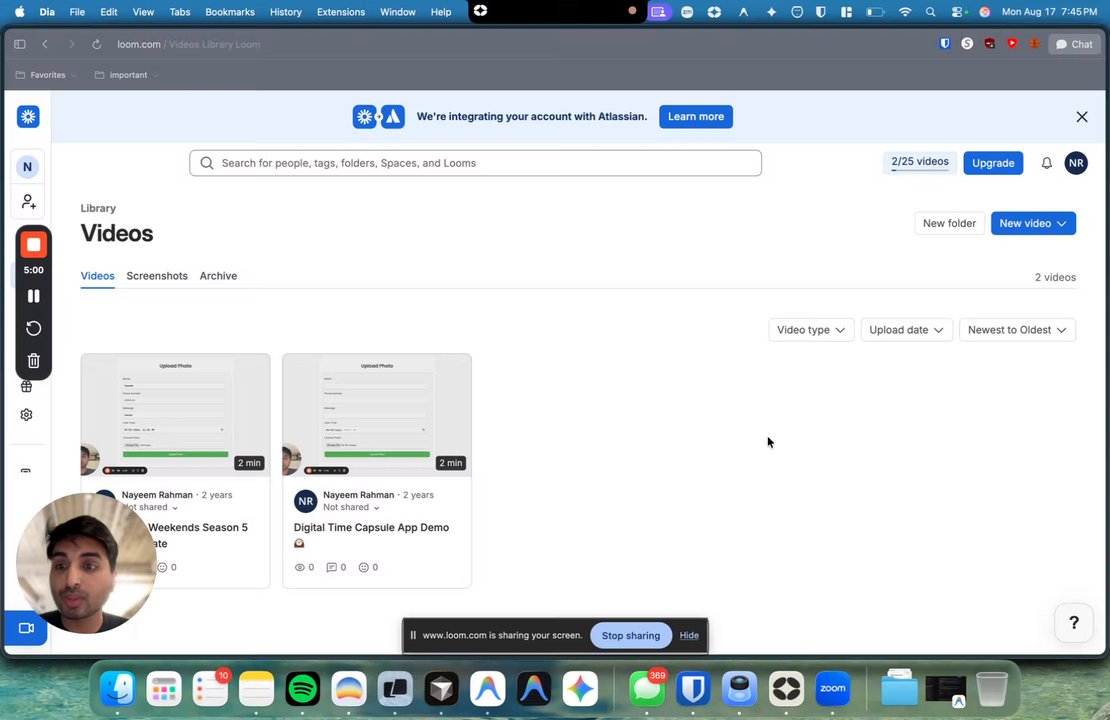Open the Newest to Oldest sort dropdown

1017,330
